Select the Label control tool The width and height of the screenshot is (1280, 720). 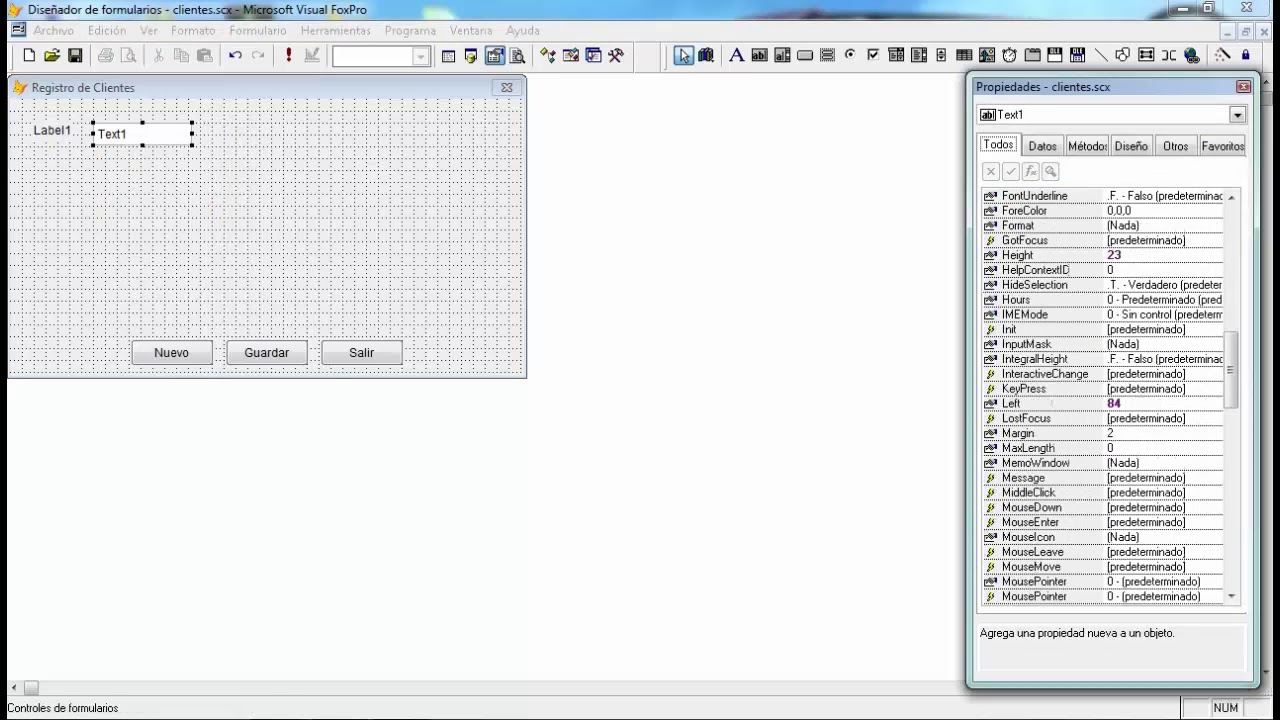(736, 56)
